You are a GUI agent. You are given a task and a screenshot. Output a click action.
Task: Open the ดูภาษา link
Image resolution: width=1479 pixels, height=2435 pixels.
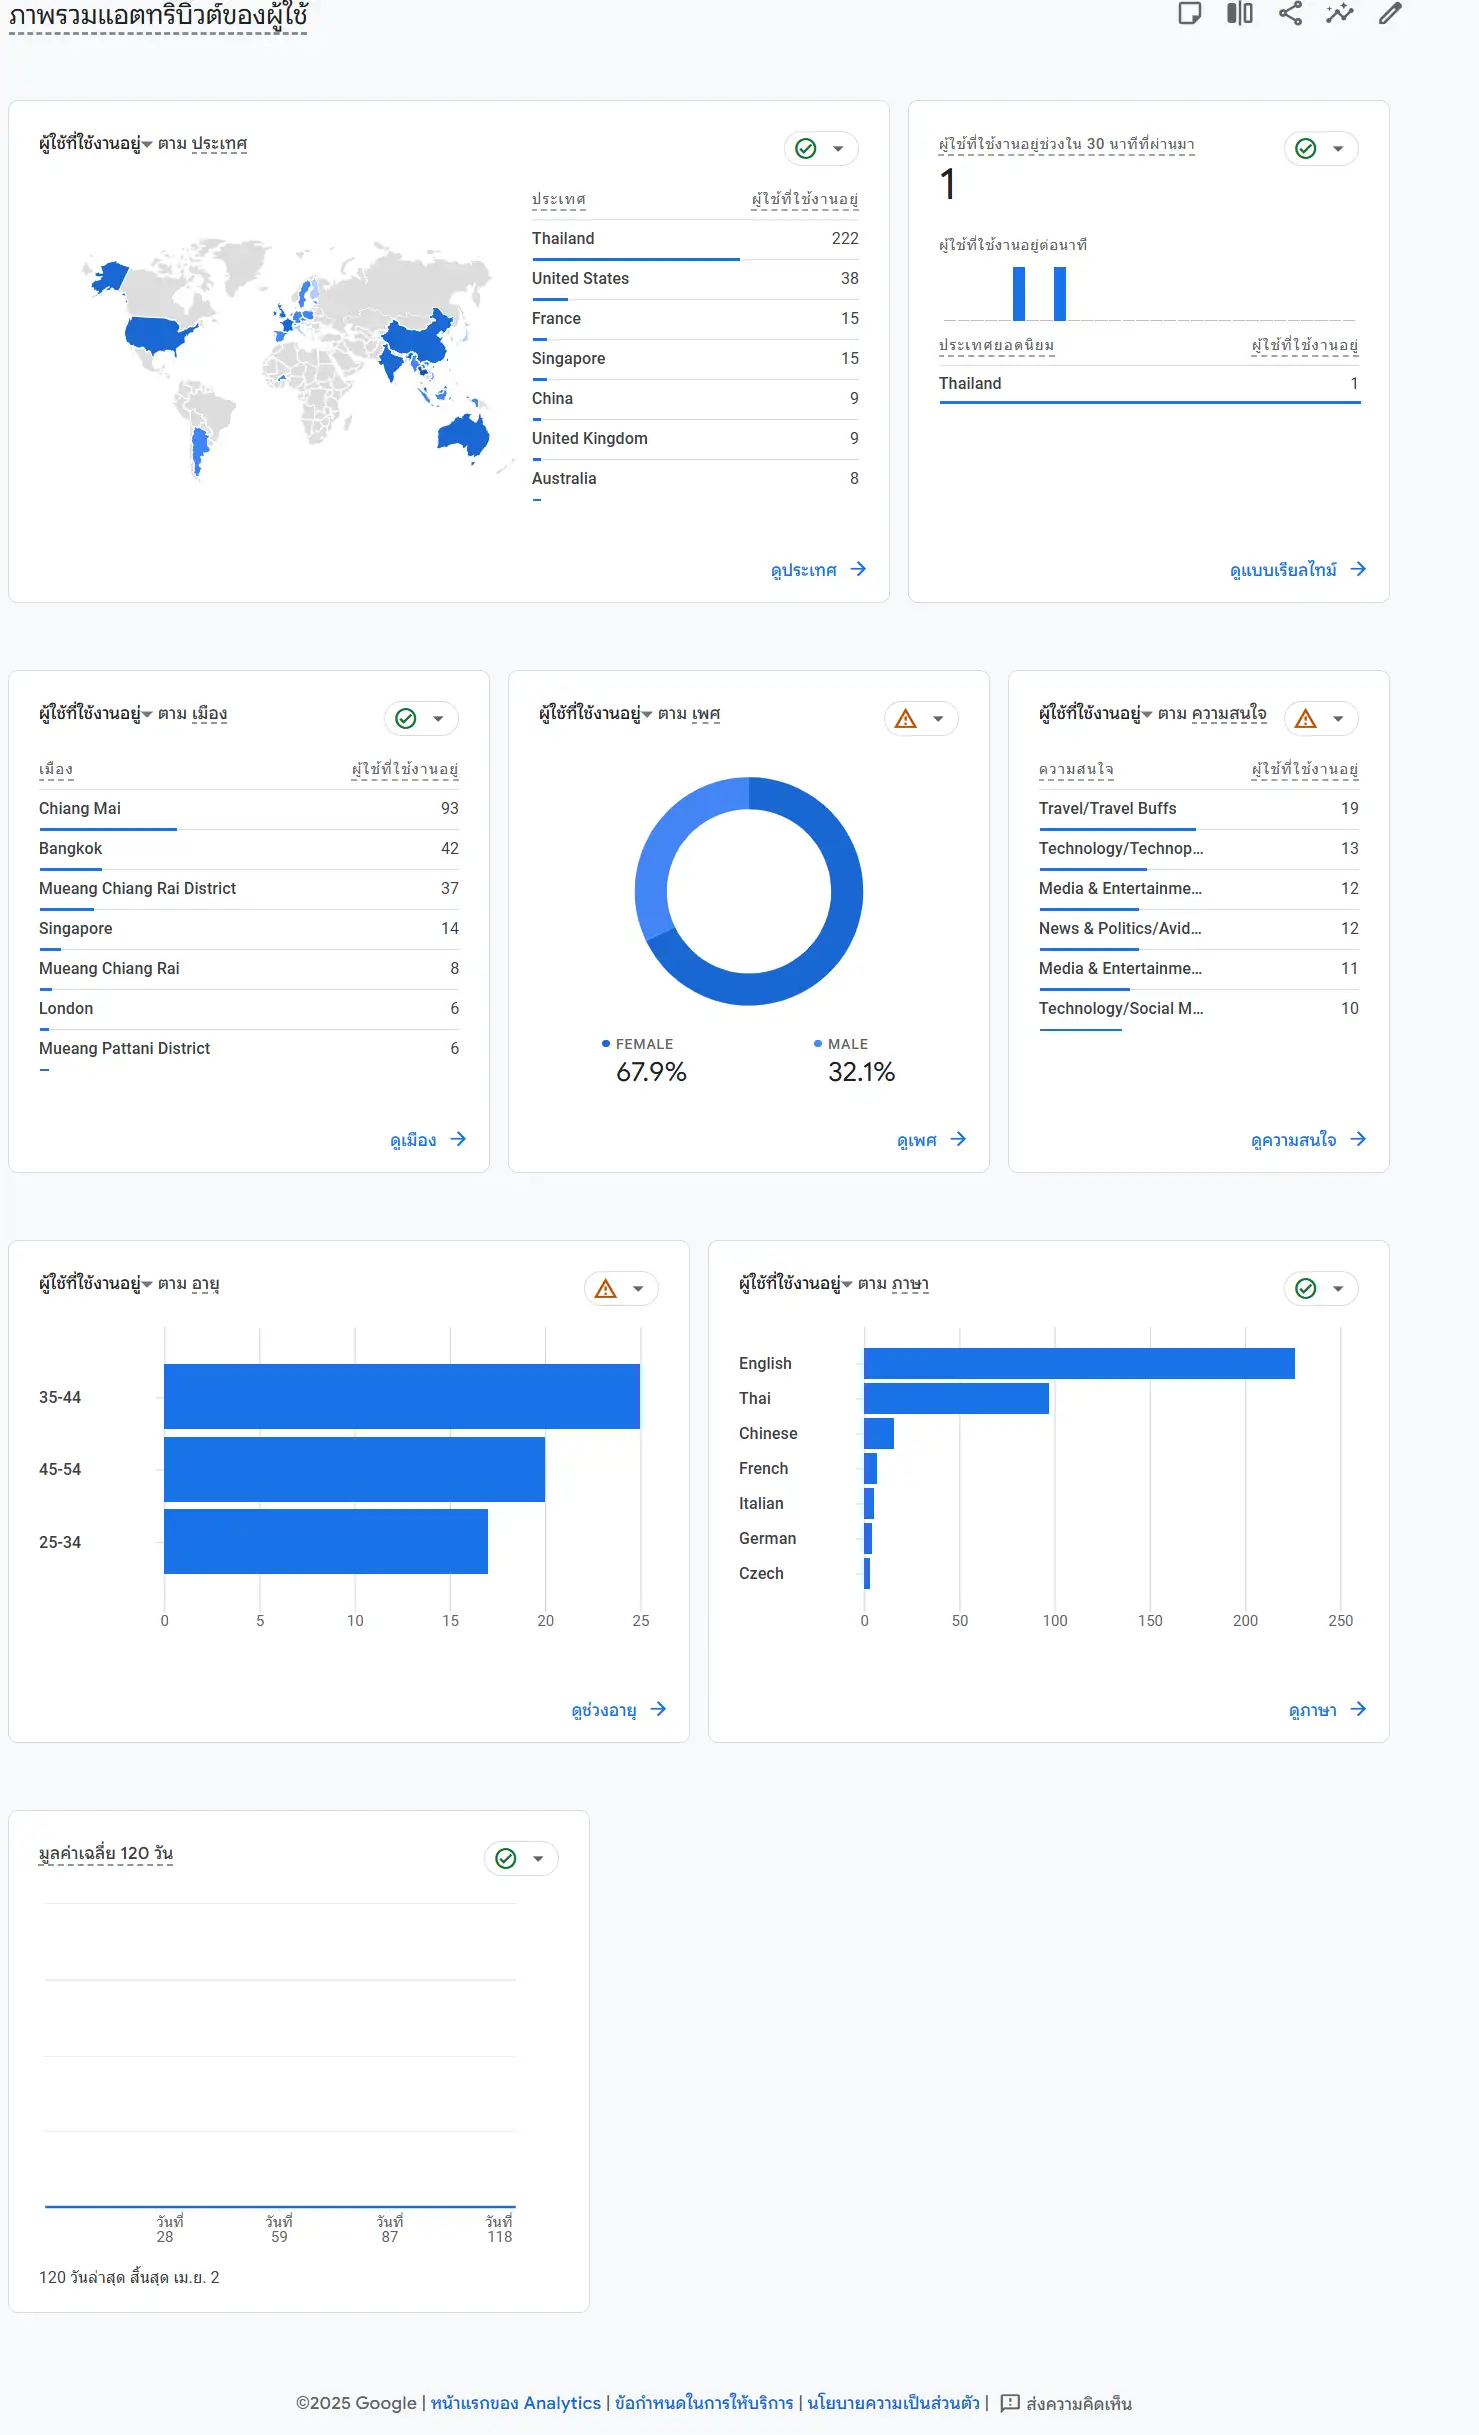tap(1327, 1710)
